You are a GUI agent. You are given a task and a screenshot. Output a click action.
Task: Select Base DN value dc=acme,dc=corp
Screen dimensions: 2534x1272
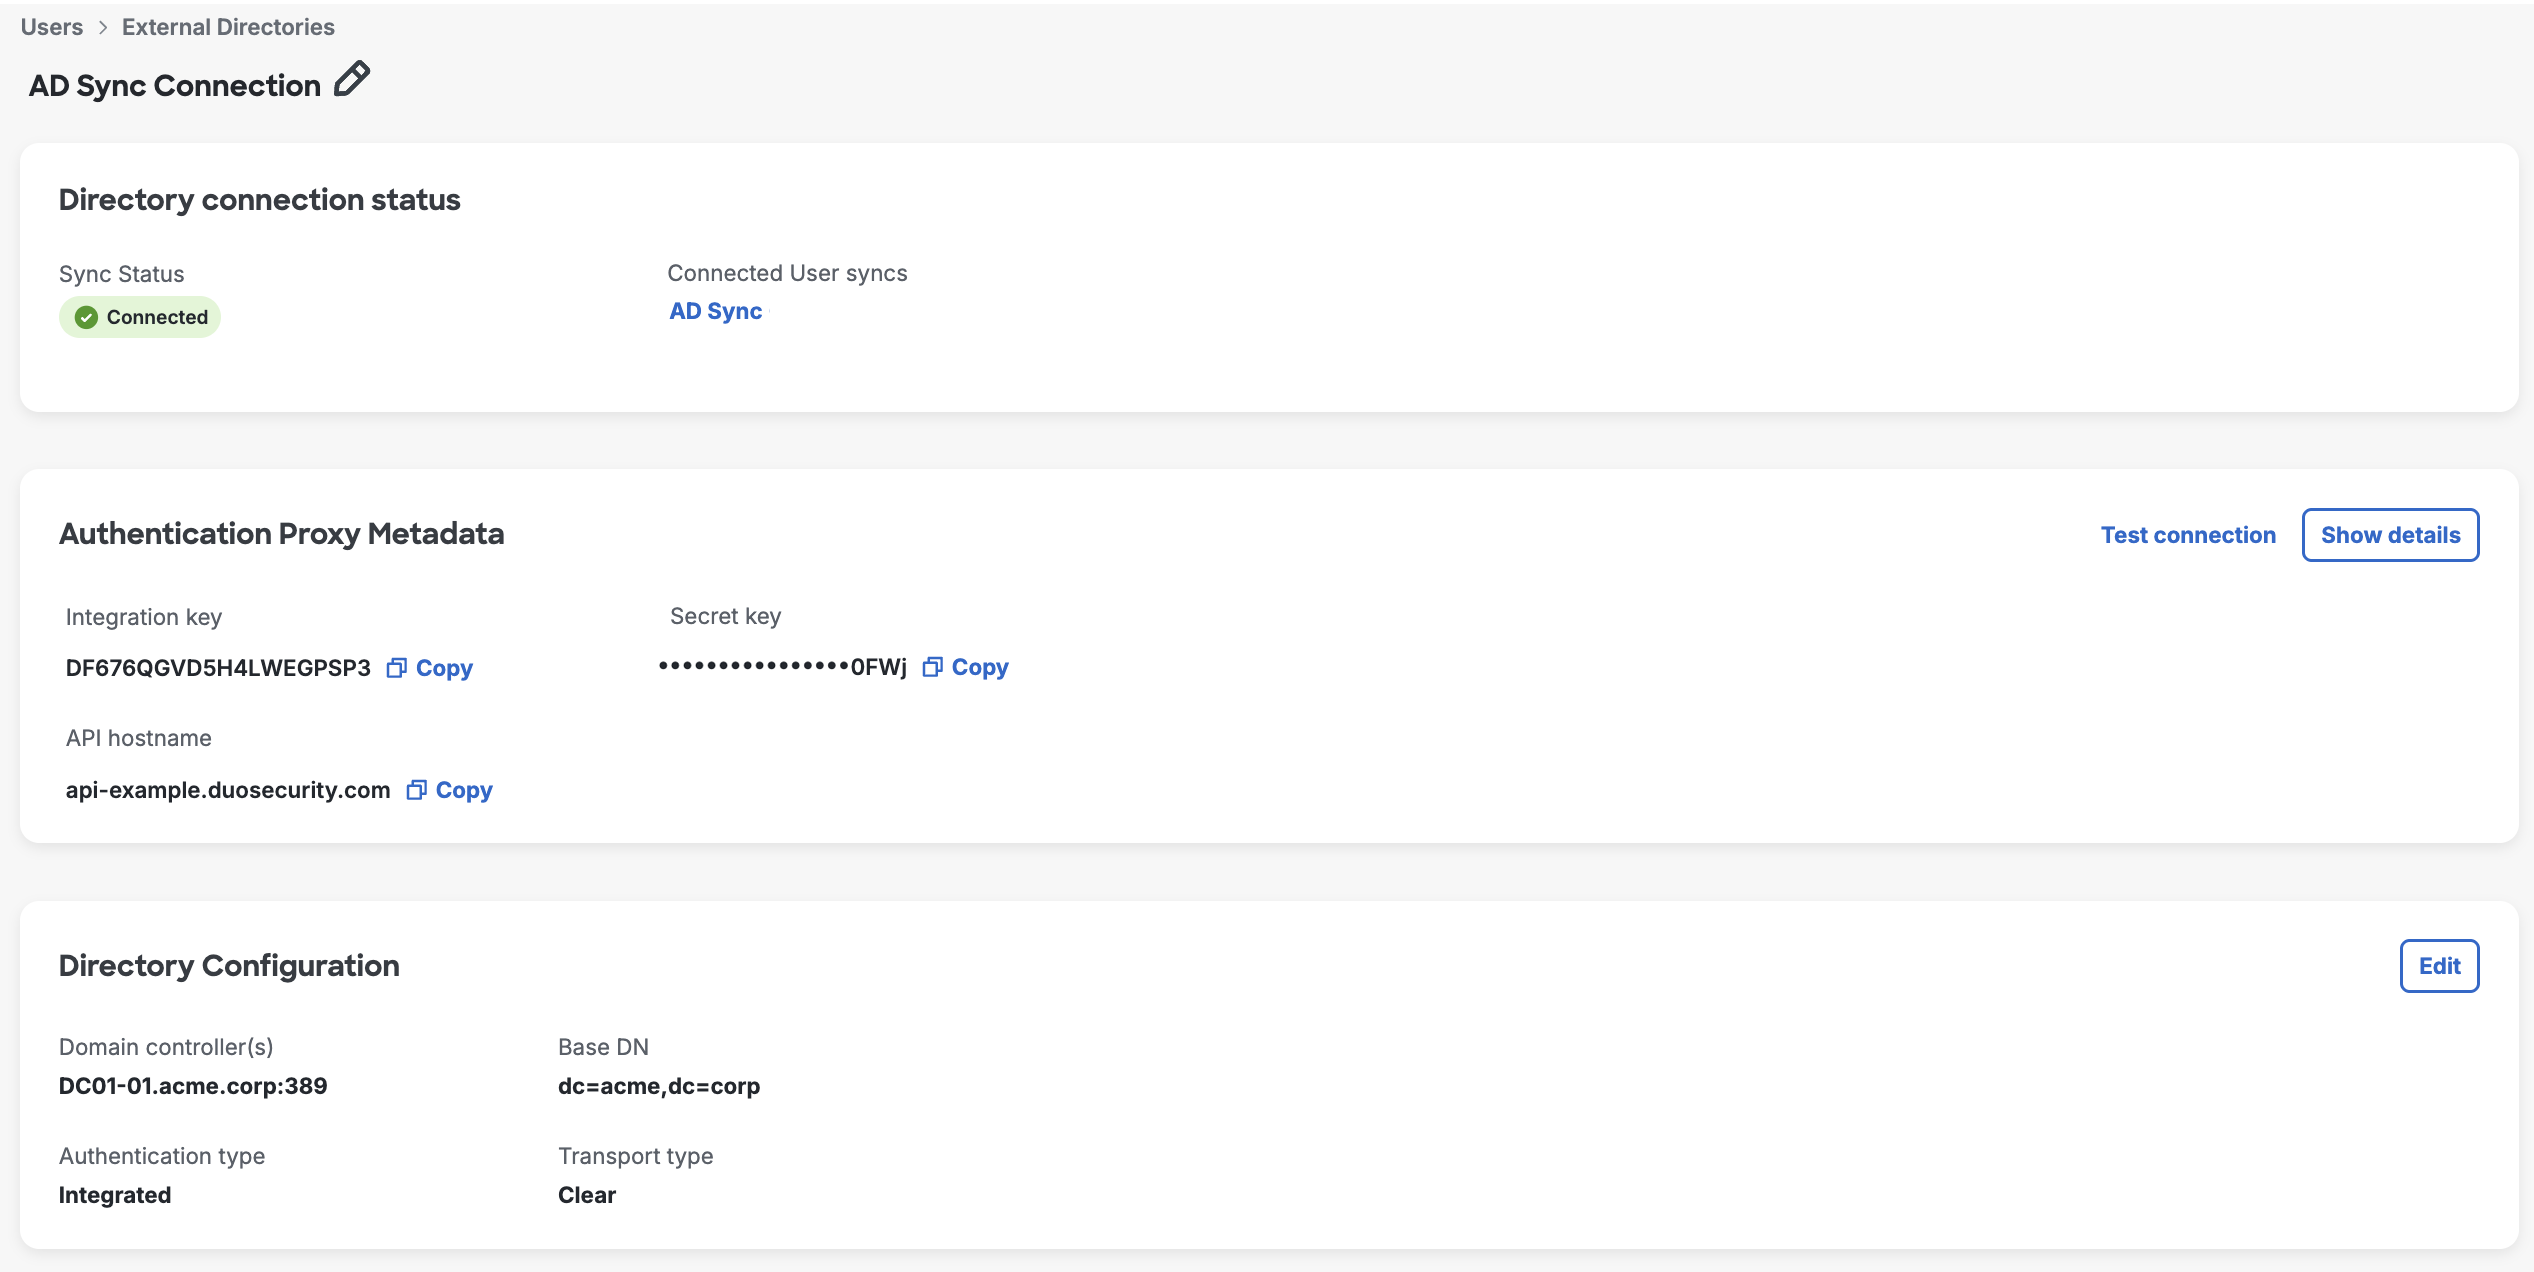tap(659, 1086)
